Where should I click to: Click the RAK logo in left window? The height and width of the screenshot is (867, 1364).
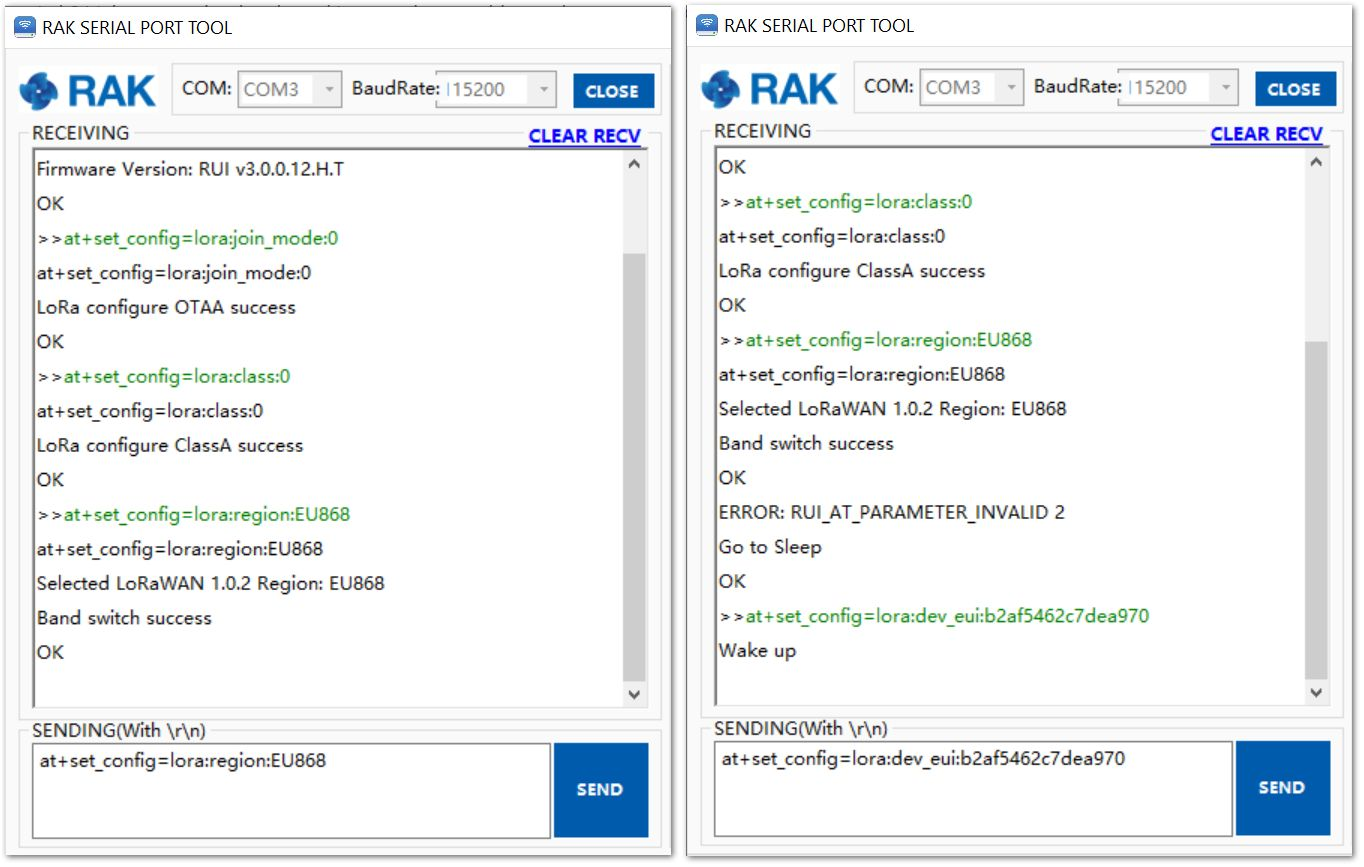[88, 90]
